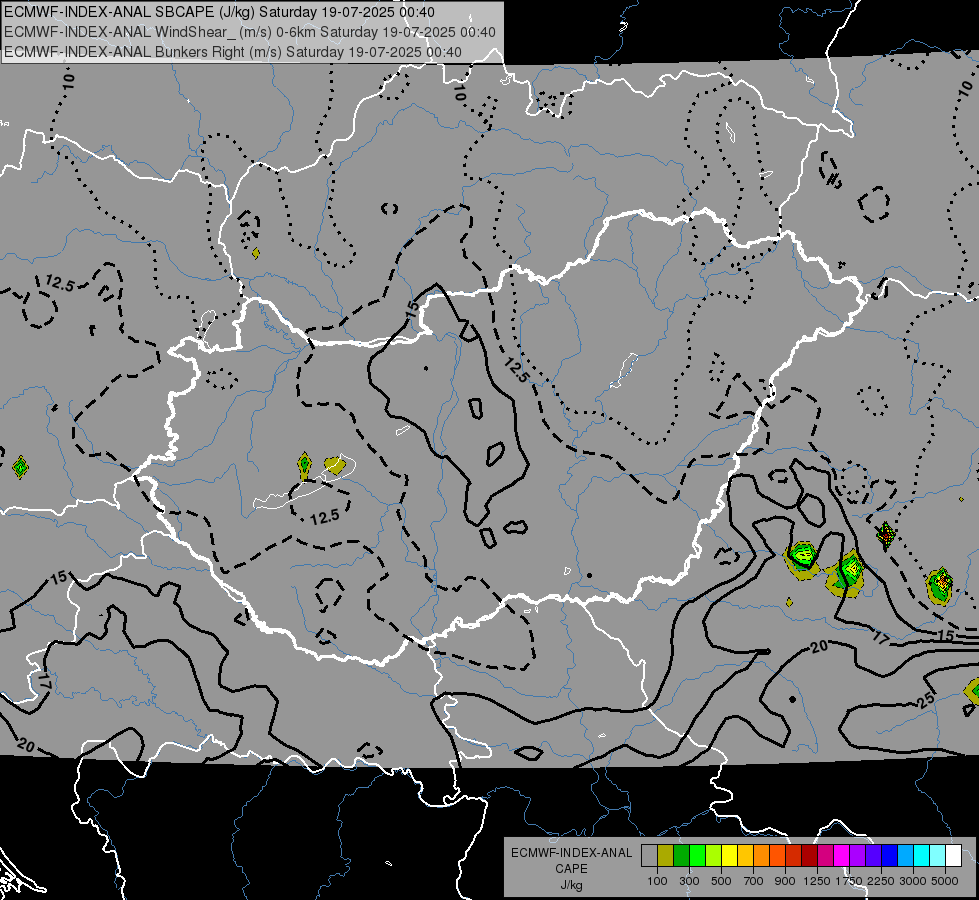Pick the olive CAPE swatch above 100
The width and height of the screenshot is (979, 900).
coord(666,856)
